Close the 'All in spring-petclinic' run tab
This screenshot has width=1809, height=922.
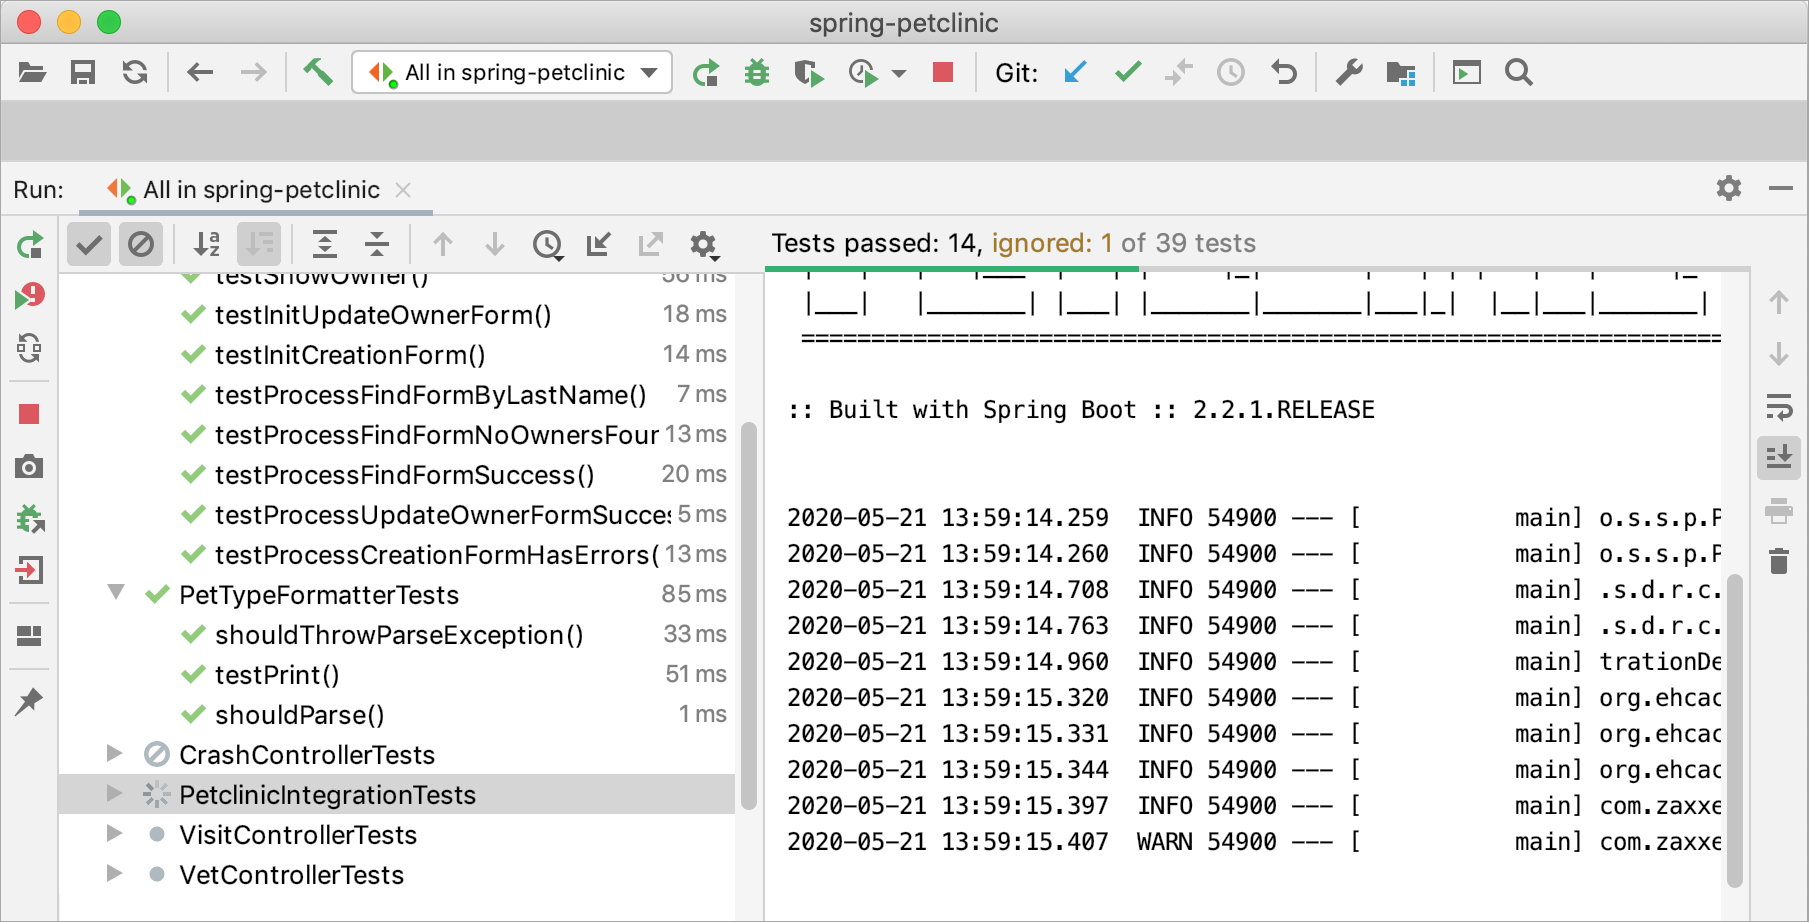403,189
